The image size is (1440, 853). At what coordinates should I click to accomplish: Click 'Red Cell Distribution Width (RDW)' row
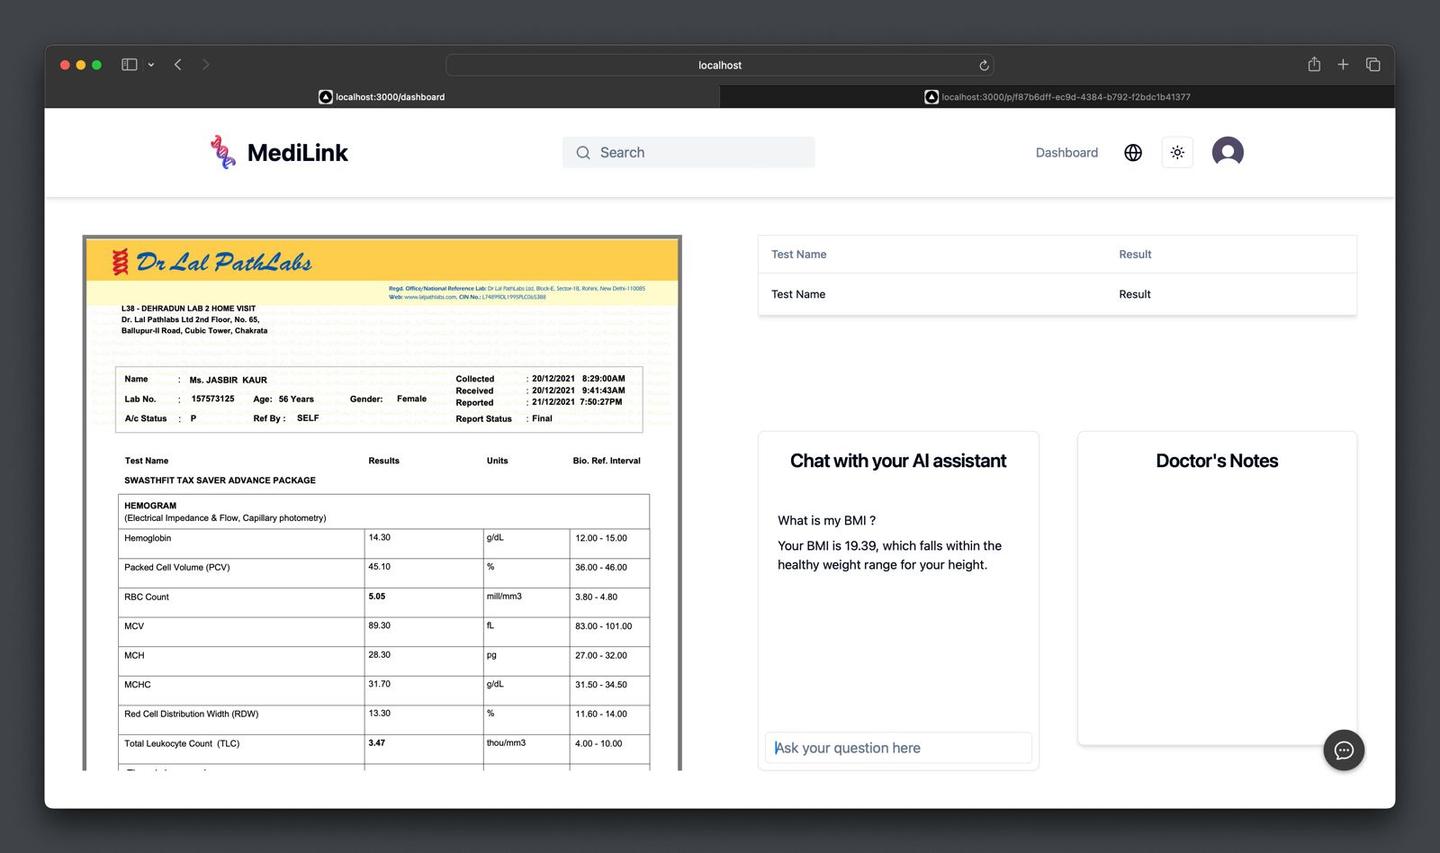[x=384, y=720]
